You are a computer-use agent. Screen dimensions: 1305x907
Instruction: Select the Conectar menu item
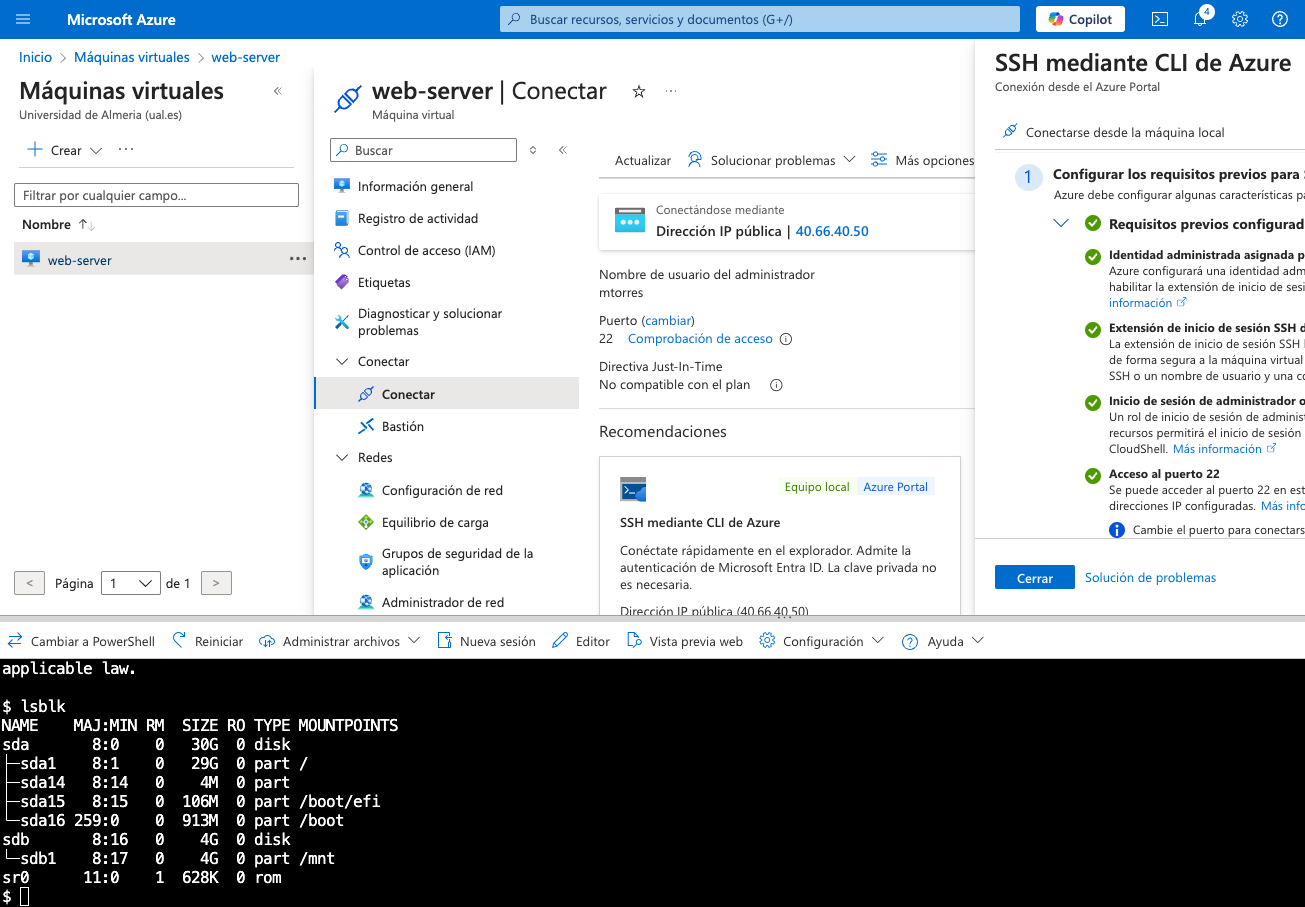[x=446, y=394]
